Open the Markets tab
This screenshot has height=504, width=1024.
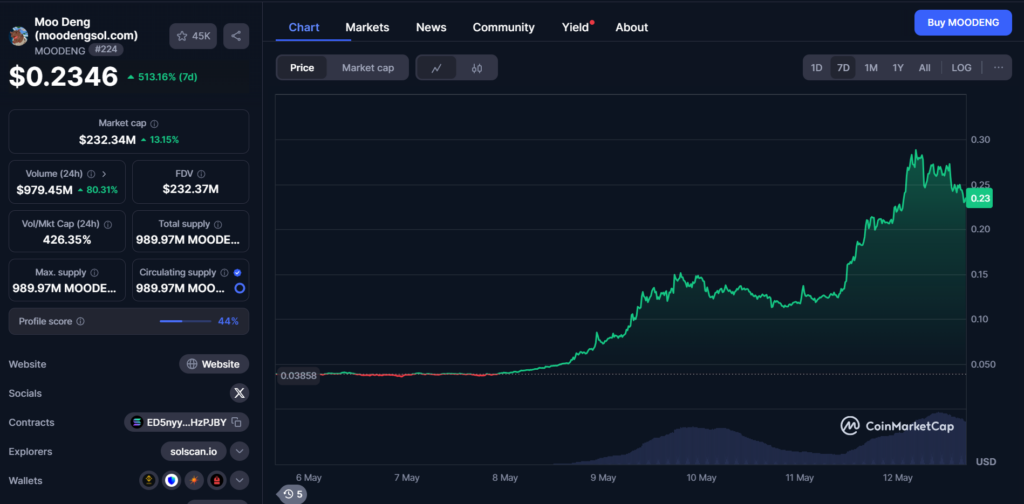point(367,27)
